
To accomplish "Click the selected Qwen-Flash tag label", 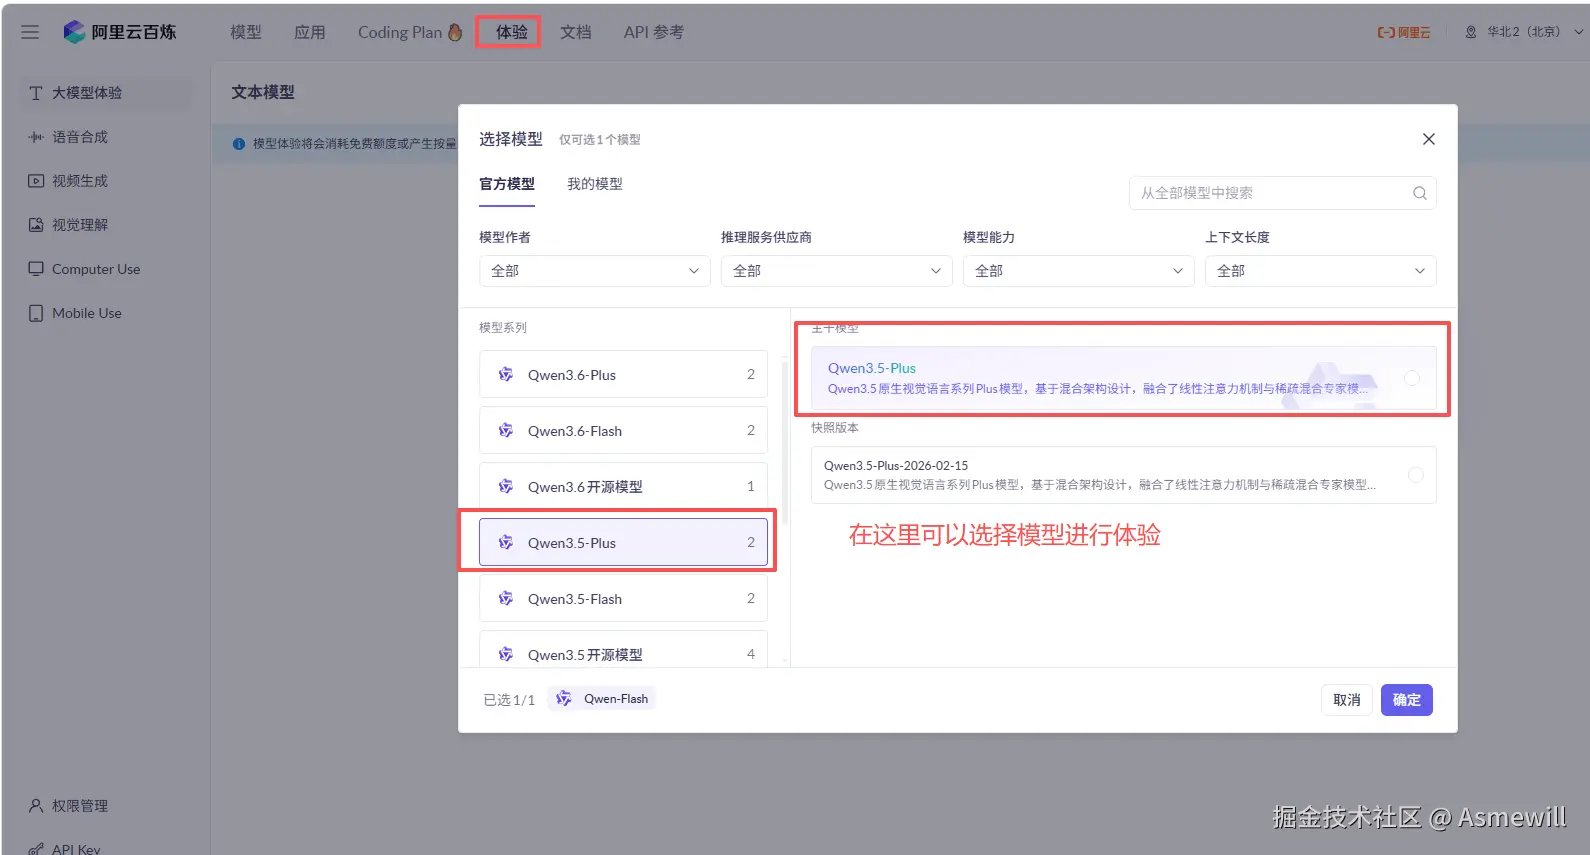I will [x=616, y=699].
